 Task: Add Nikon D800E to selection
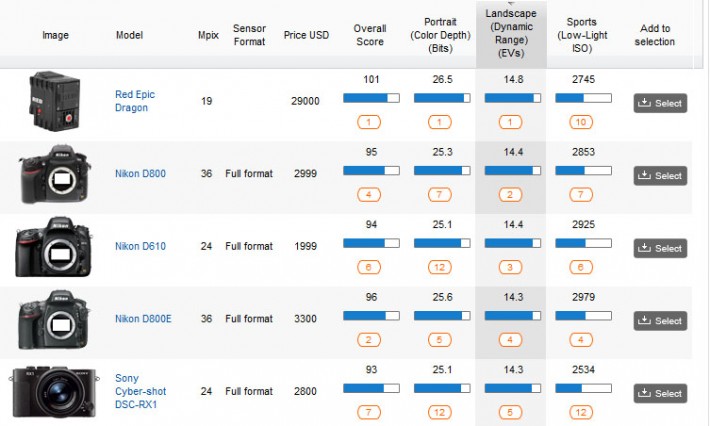[x=660, y=321]
